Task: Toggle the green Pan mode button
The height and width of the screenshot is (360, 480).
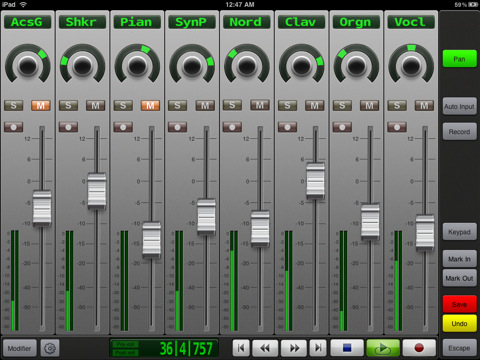Action: 459,59
